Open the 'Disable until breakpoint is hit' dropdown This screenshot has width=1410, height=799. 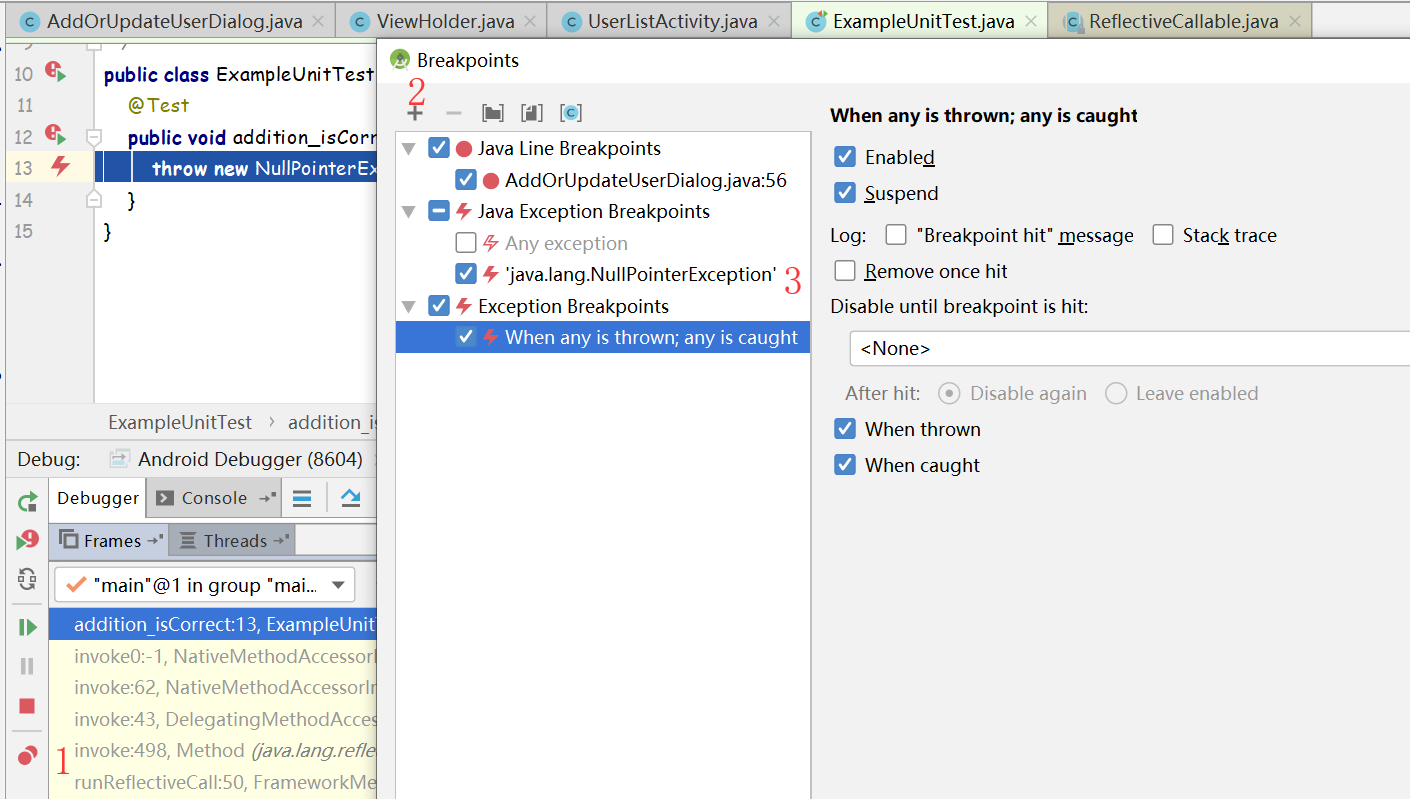pos(1129,349)
